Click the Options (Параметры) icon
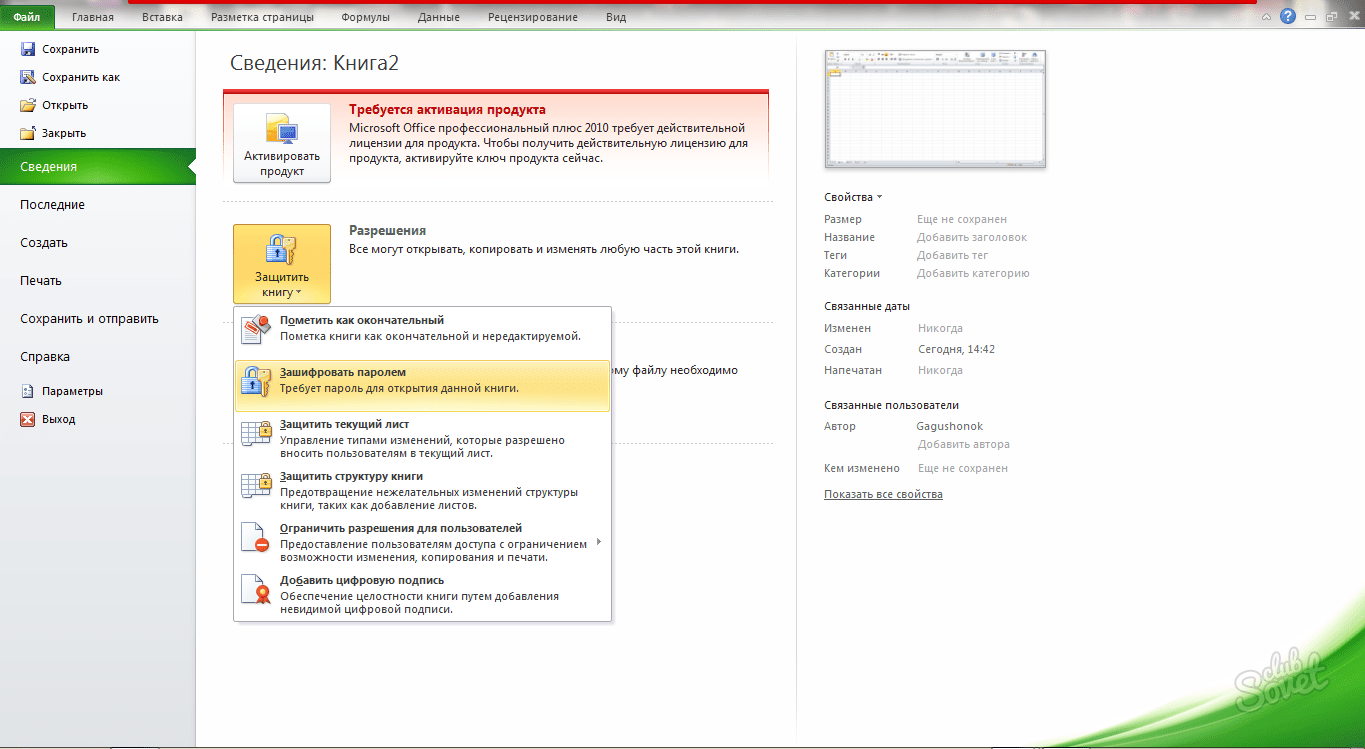Viewport: 1365px width, 749px height. [x=28, y=391]
